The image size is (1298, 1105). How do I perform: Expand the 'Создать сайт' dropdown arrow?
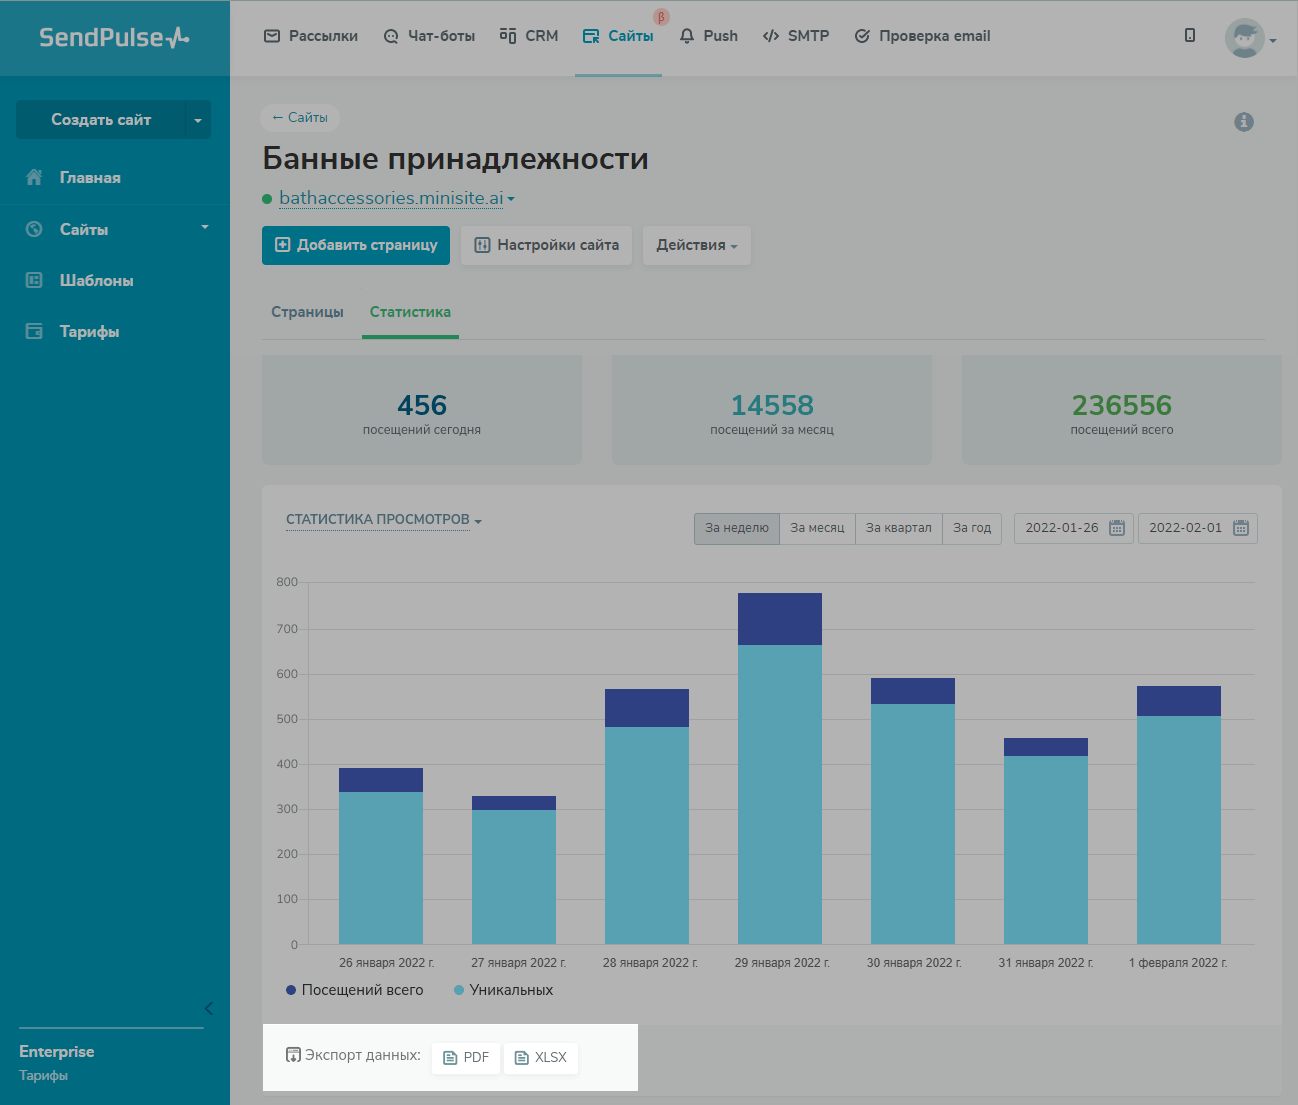[198, 120]
